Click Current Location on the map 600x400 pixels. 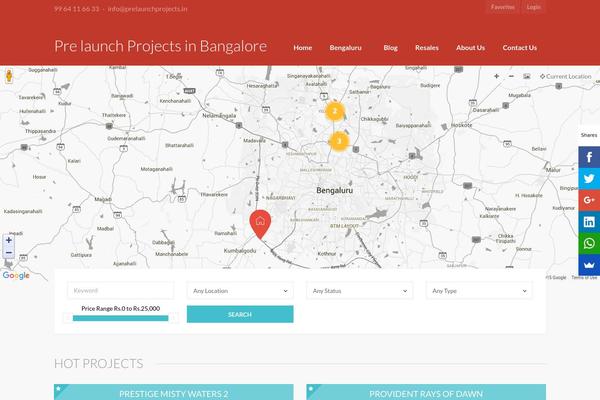(x=566, y=77)
